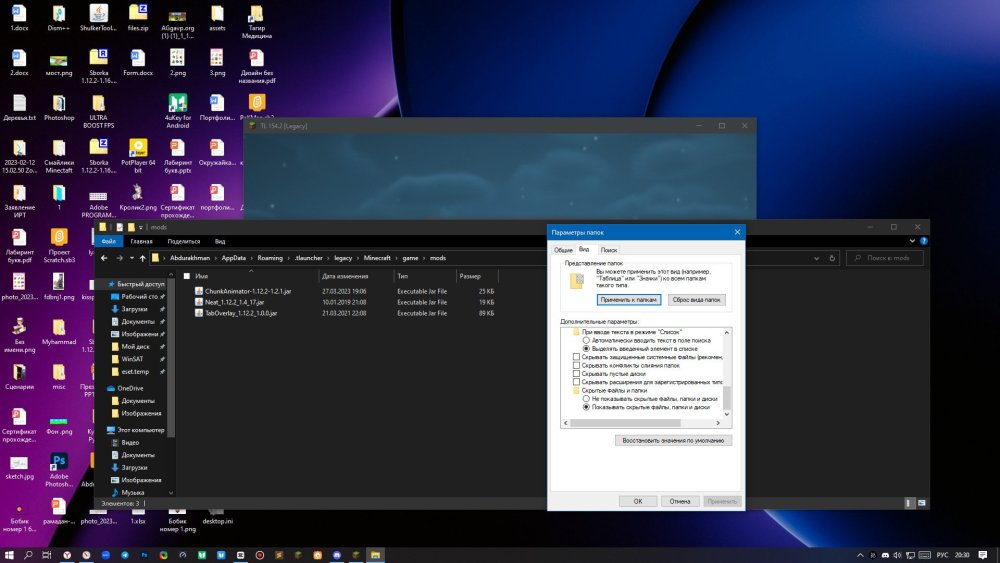Click 'Сброс вида папок' button
Viewport: 1000px width, 563px height.
pyautogui.click(x=696, y=299)
